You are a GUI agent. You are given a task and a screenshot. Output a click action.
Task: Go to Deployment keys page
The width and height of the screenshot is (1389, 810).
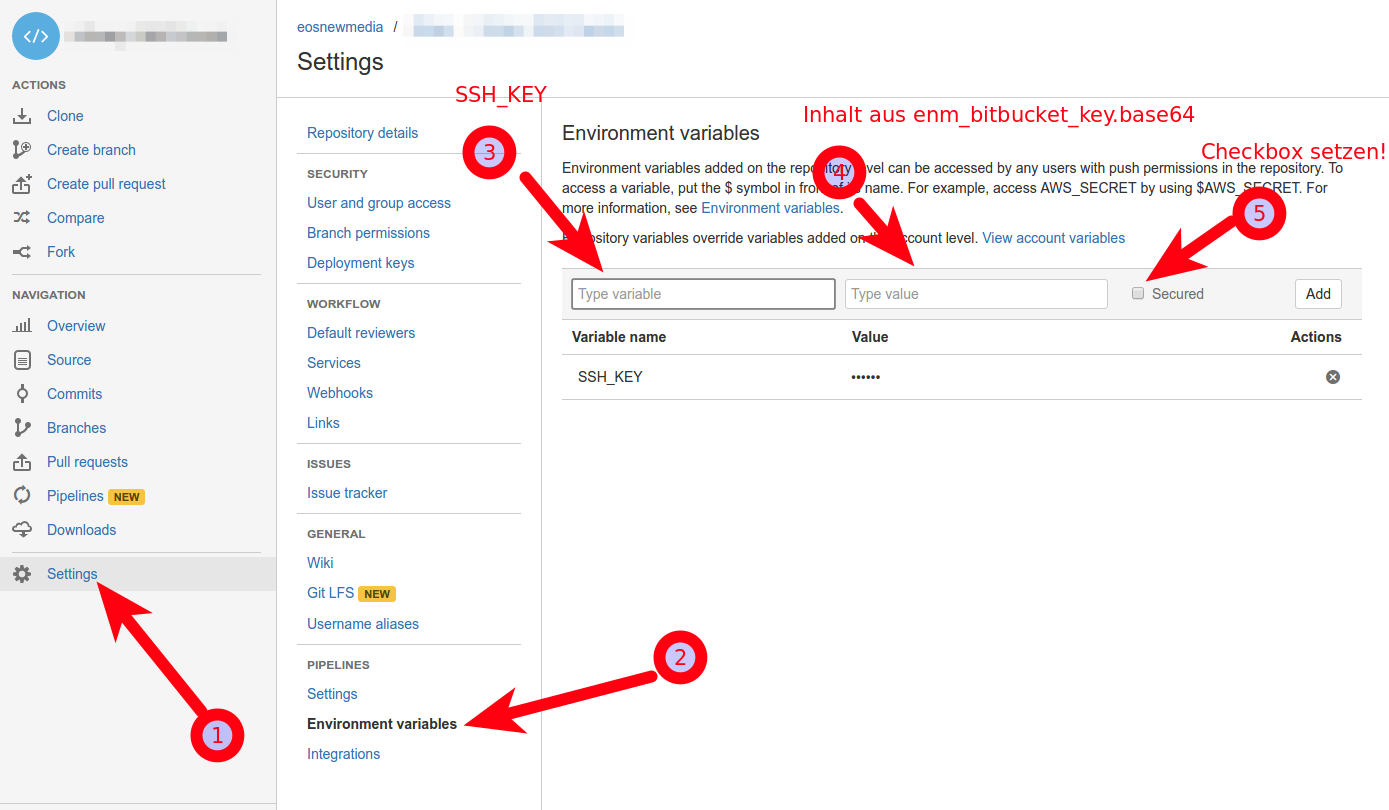pyautogui.click(x=360, y=263)
